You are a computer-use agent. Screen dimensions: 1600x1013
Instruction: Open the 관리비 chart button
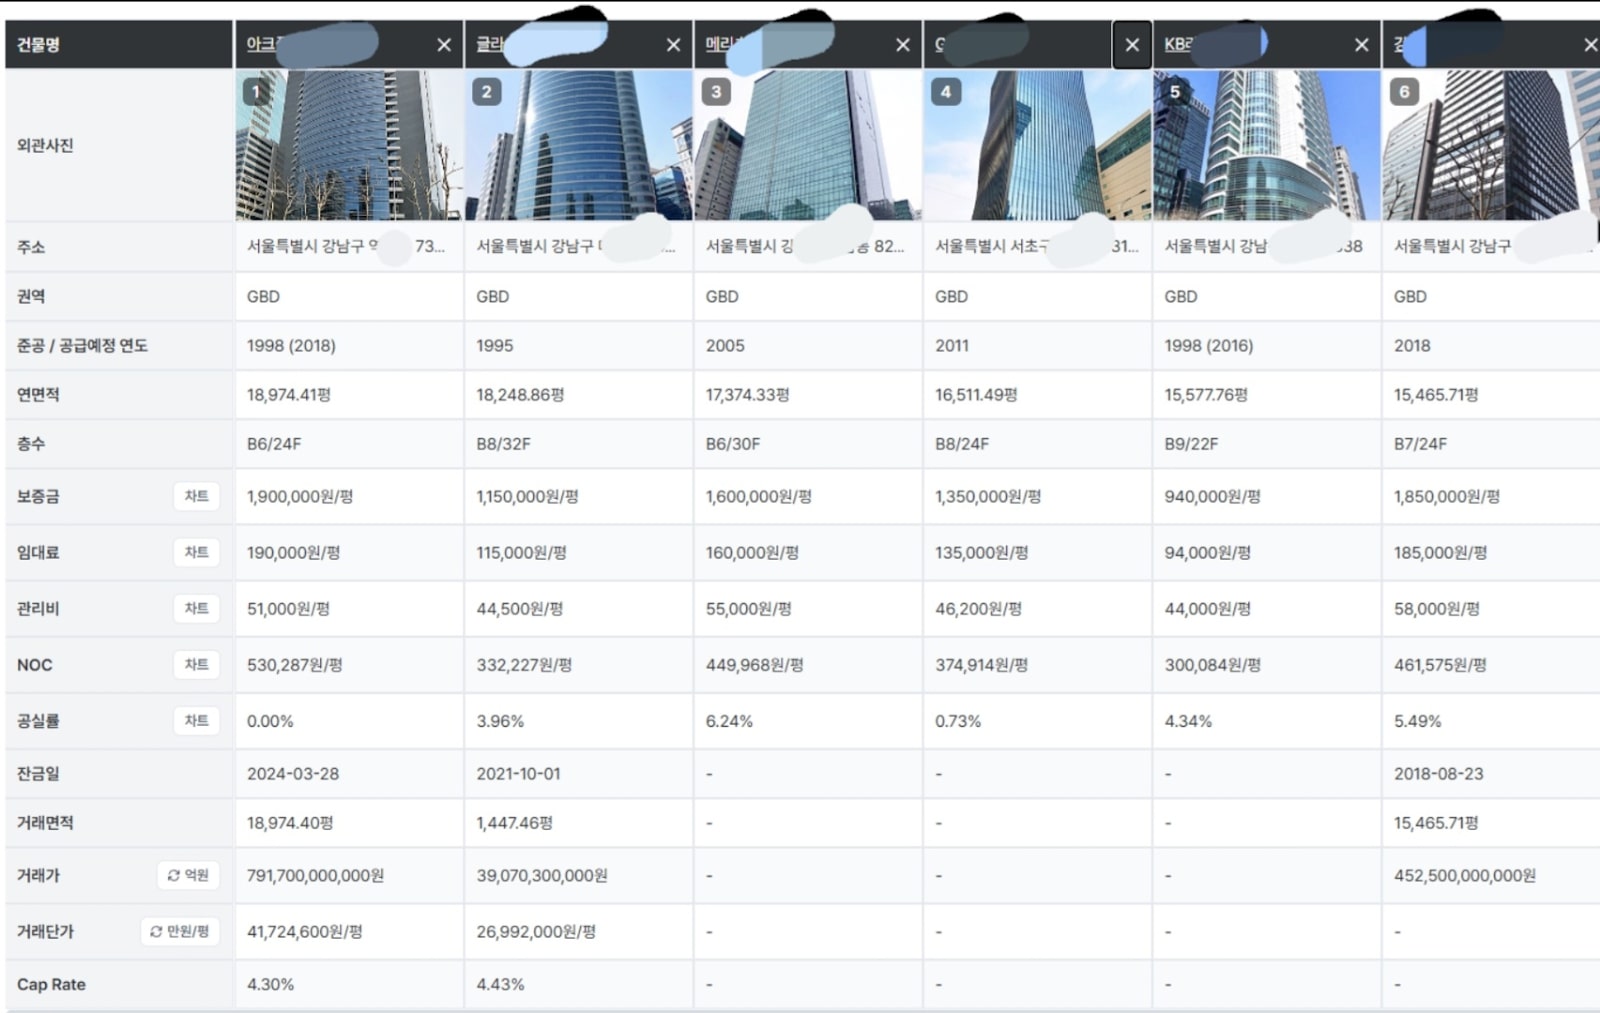(197, 608)
